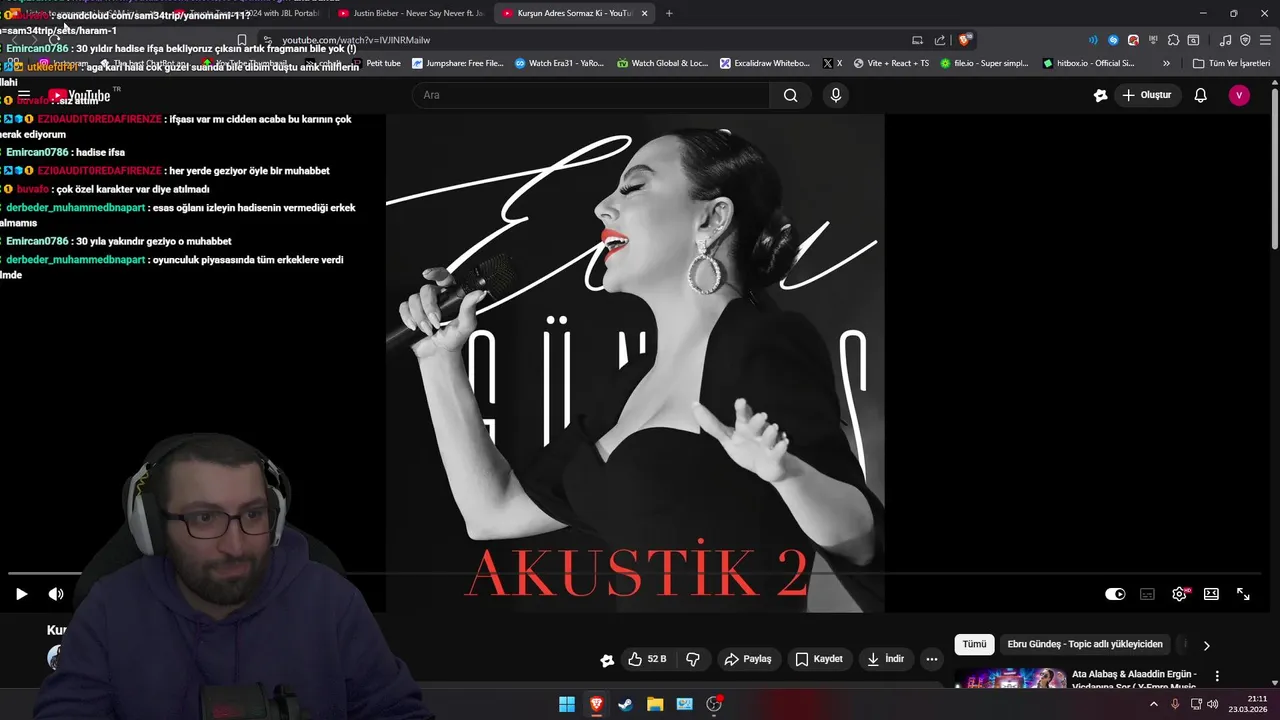
Task: Expand hidden bookmarks chevron
Action: click(x=1166, y=63)
